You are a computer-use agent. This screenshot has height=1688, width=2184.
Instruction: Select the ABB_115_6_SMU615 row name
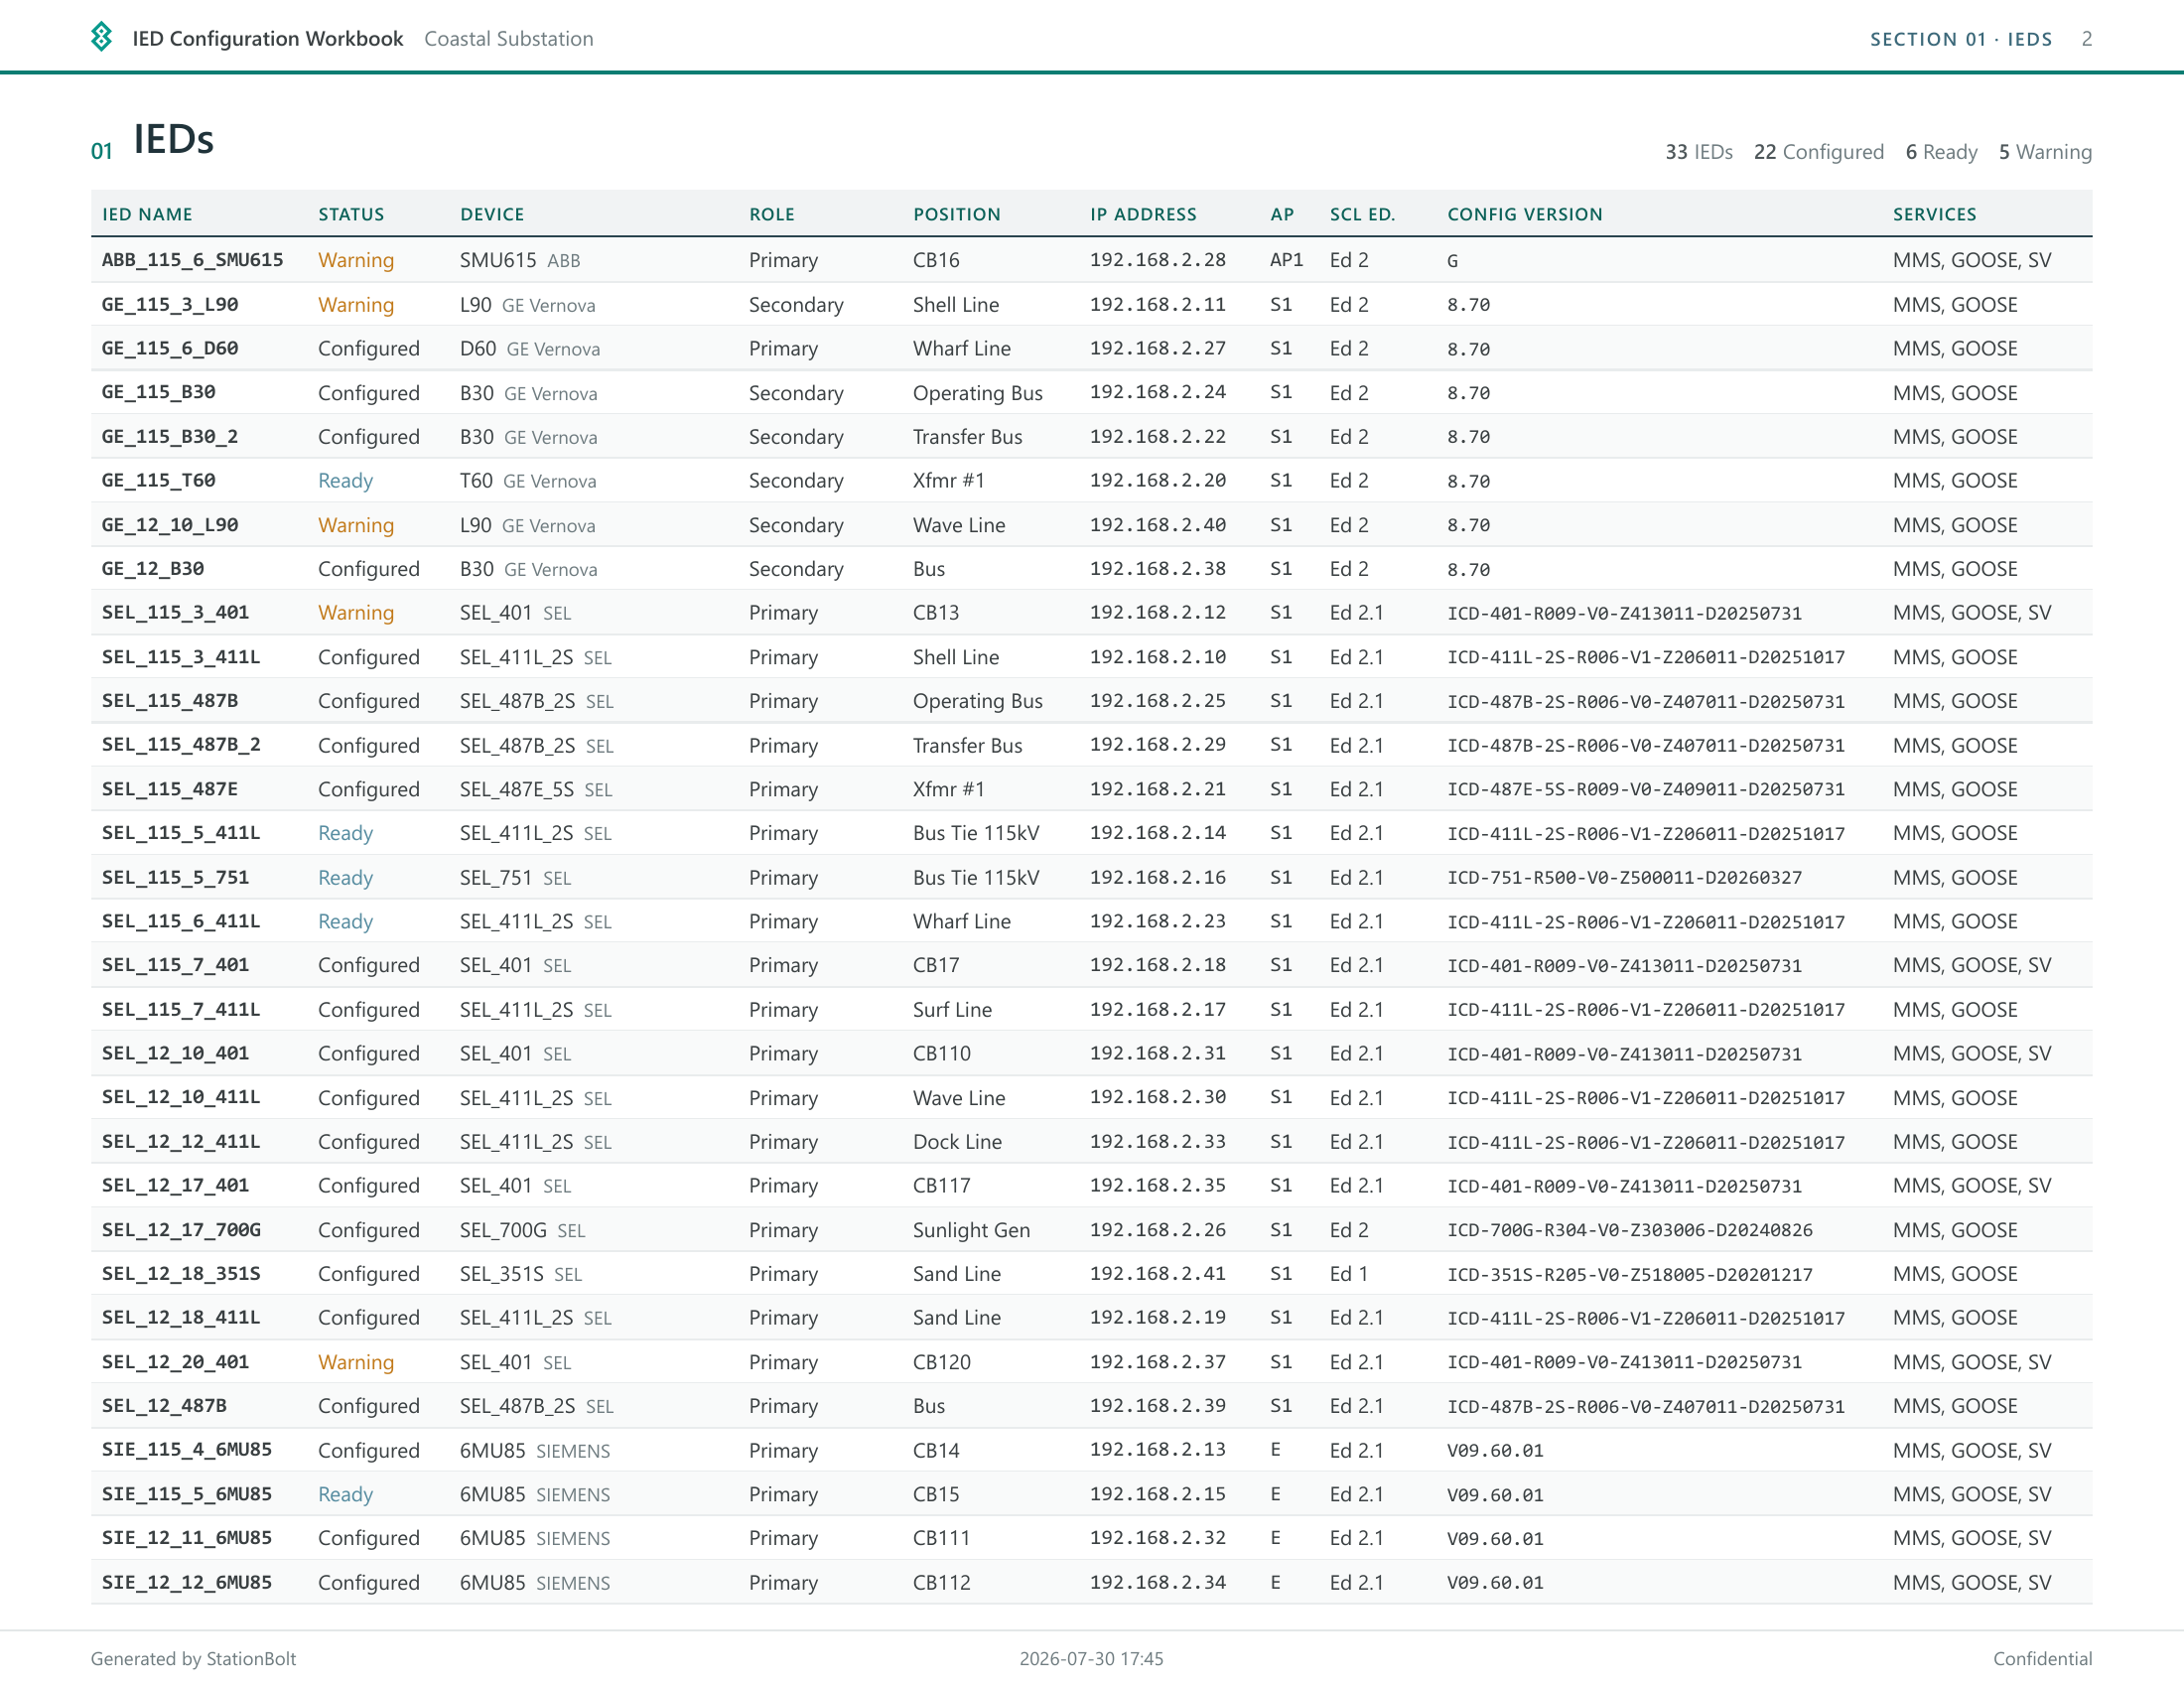(x=192, y=260)
